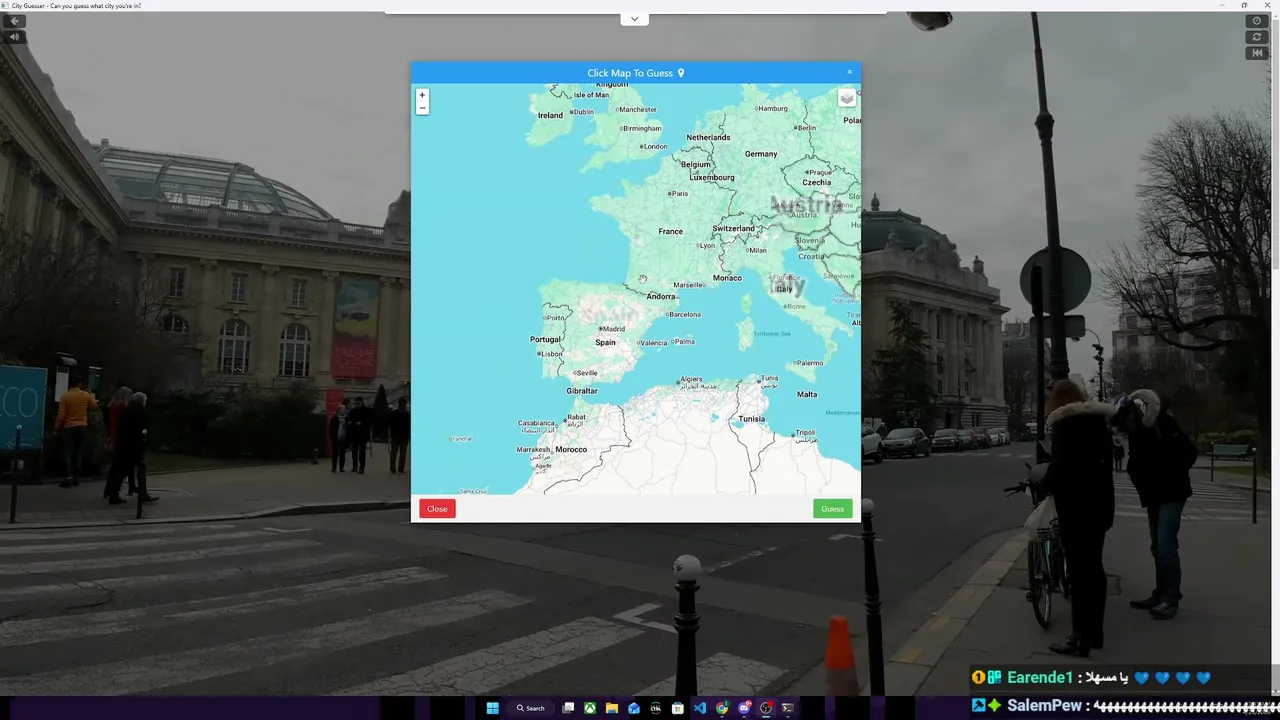Screen dimensions: 1280x720
Task: Zoom in on the guess map
Action: coord(422,95)
